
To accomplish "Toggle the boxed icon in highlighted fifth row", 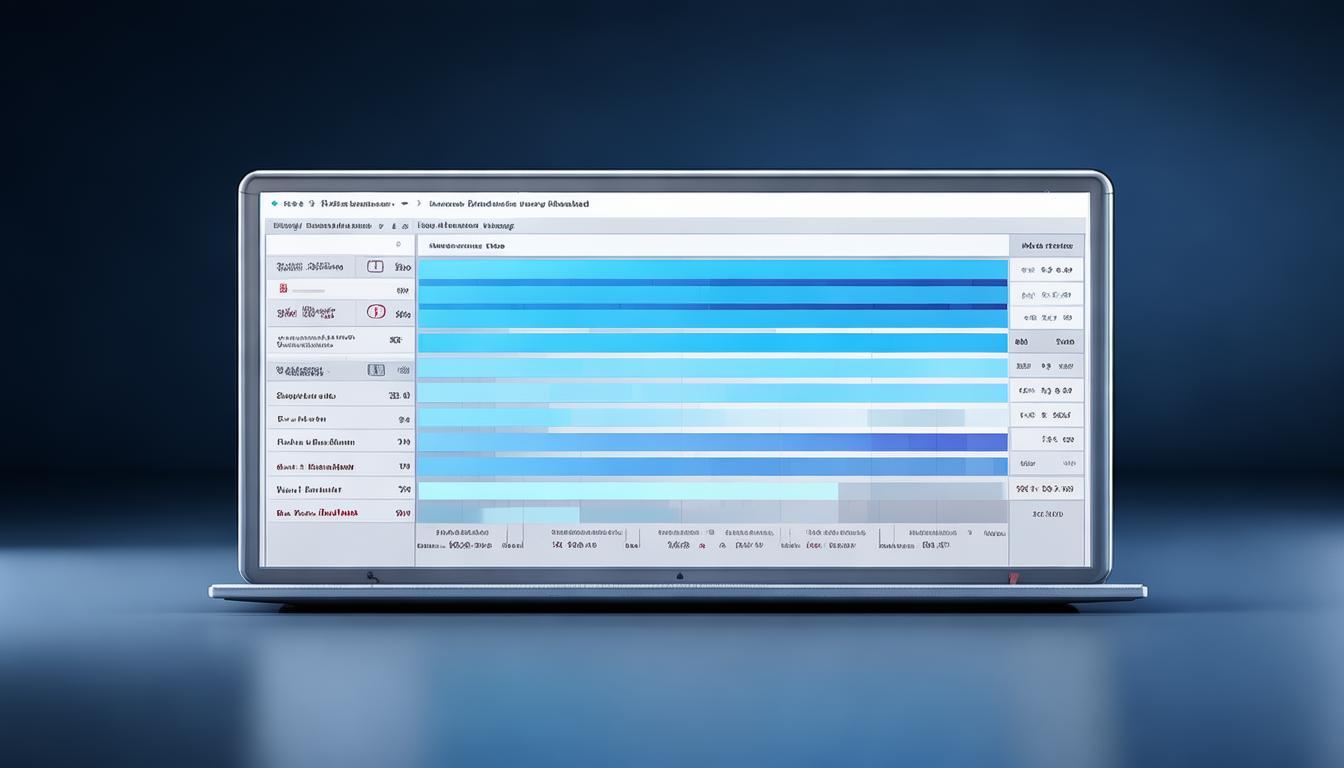I will point(376,370).
